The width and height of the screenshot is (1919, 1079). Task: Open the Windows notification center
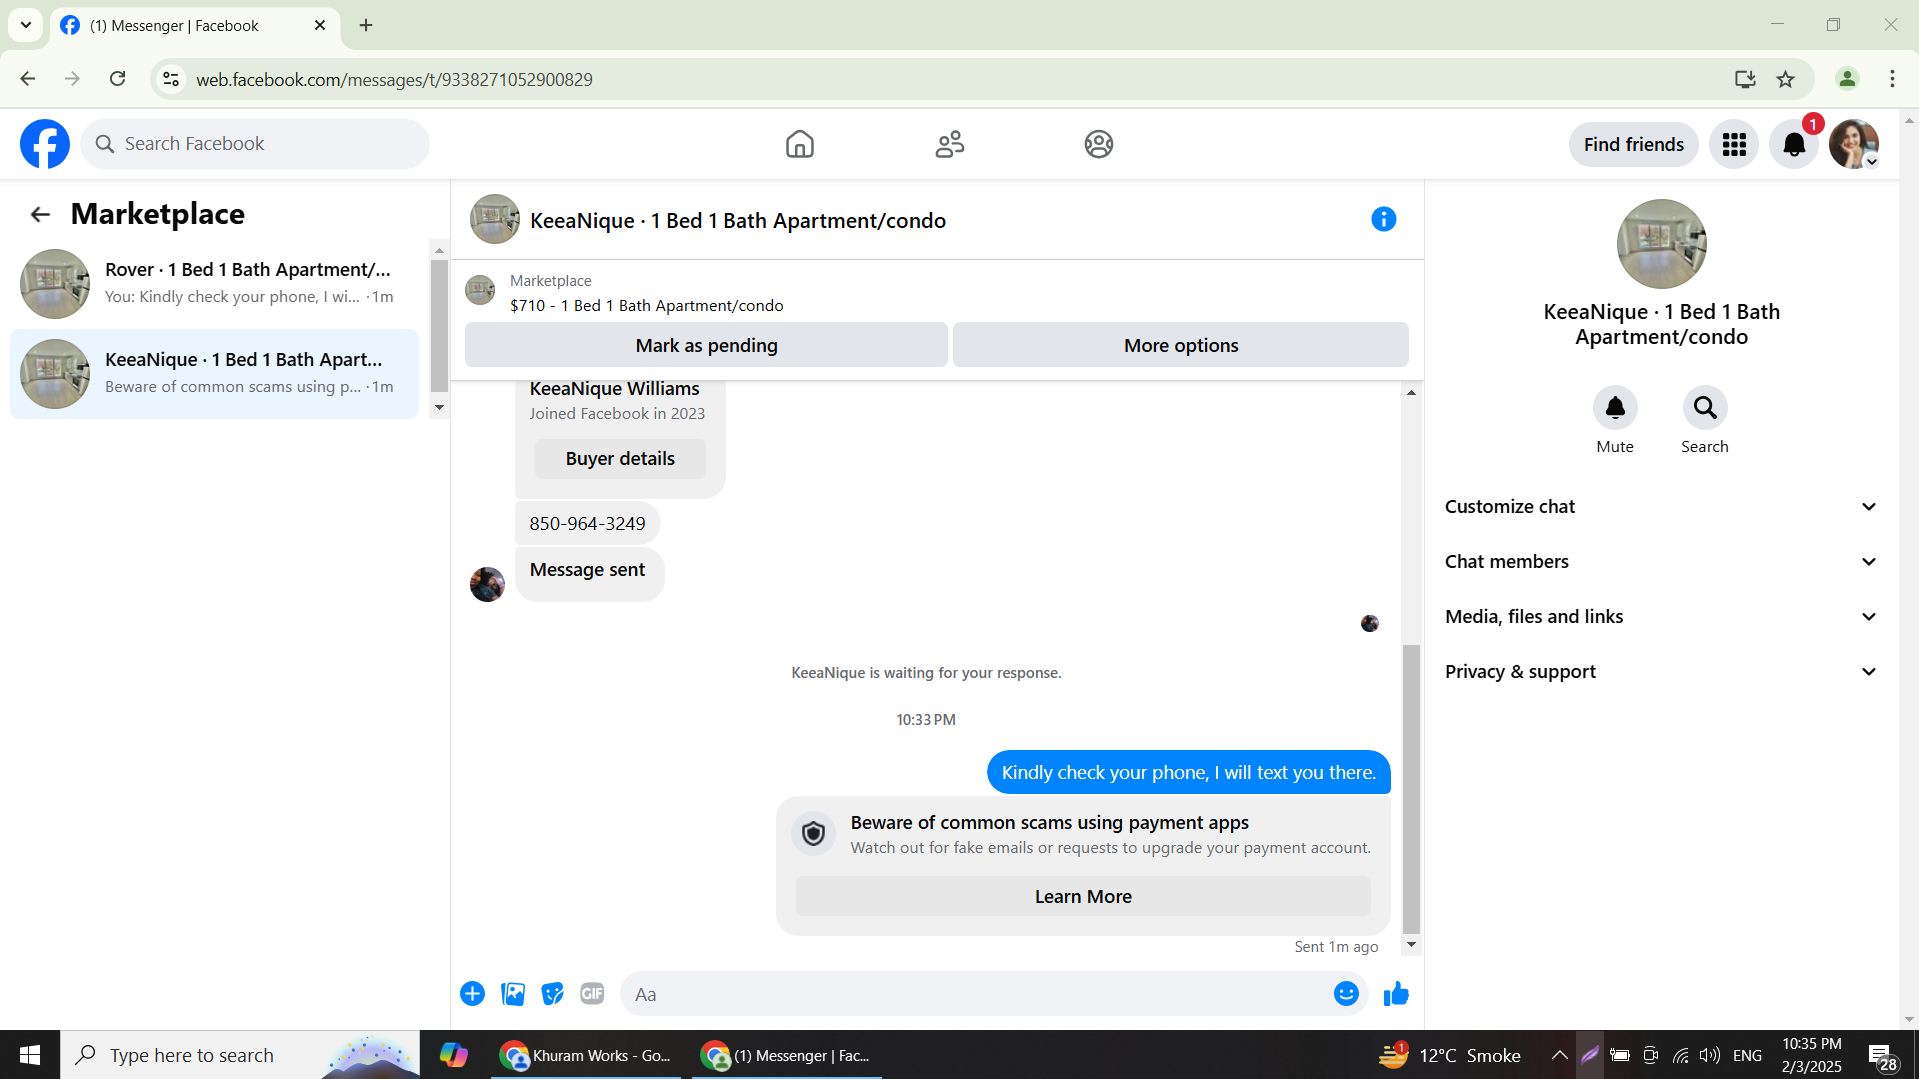click(x=1882, y=1056)
